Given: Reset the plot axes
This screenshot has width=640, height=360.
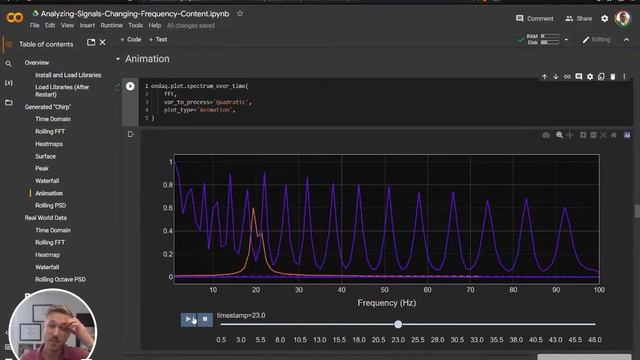Looking at the screenshot, I should tap(613, 135).
